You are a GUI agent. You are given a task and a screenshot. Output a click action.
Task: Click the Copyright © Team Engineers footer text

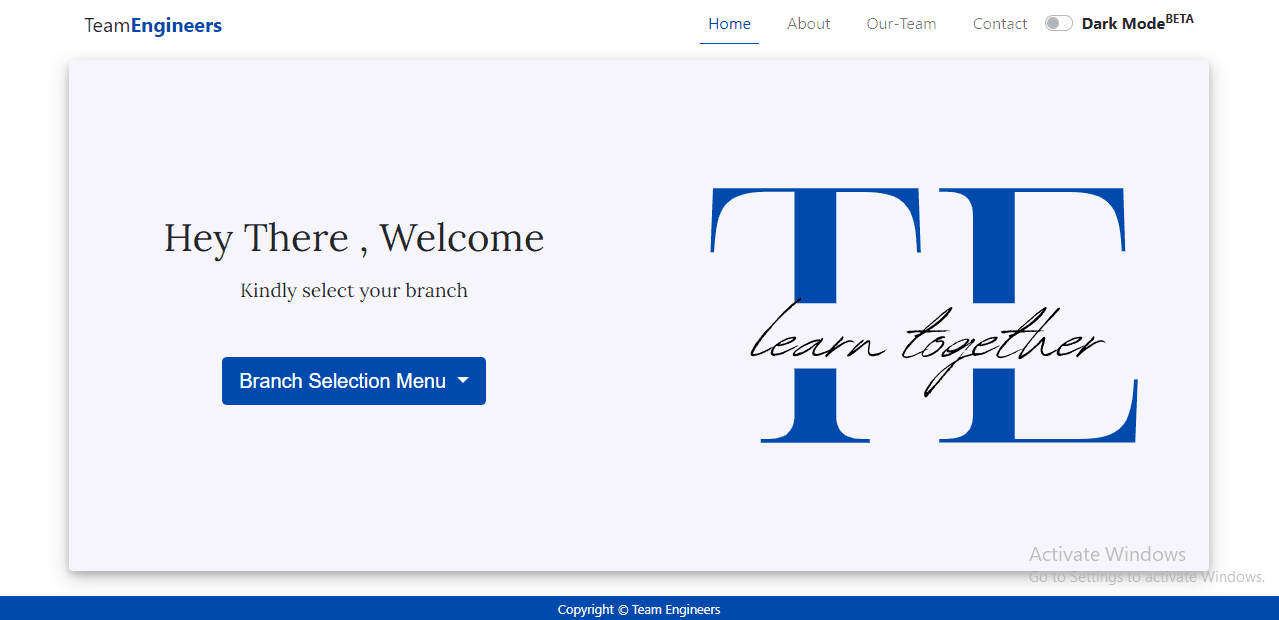pos(639,609)
